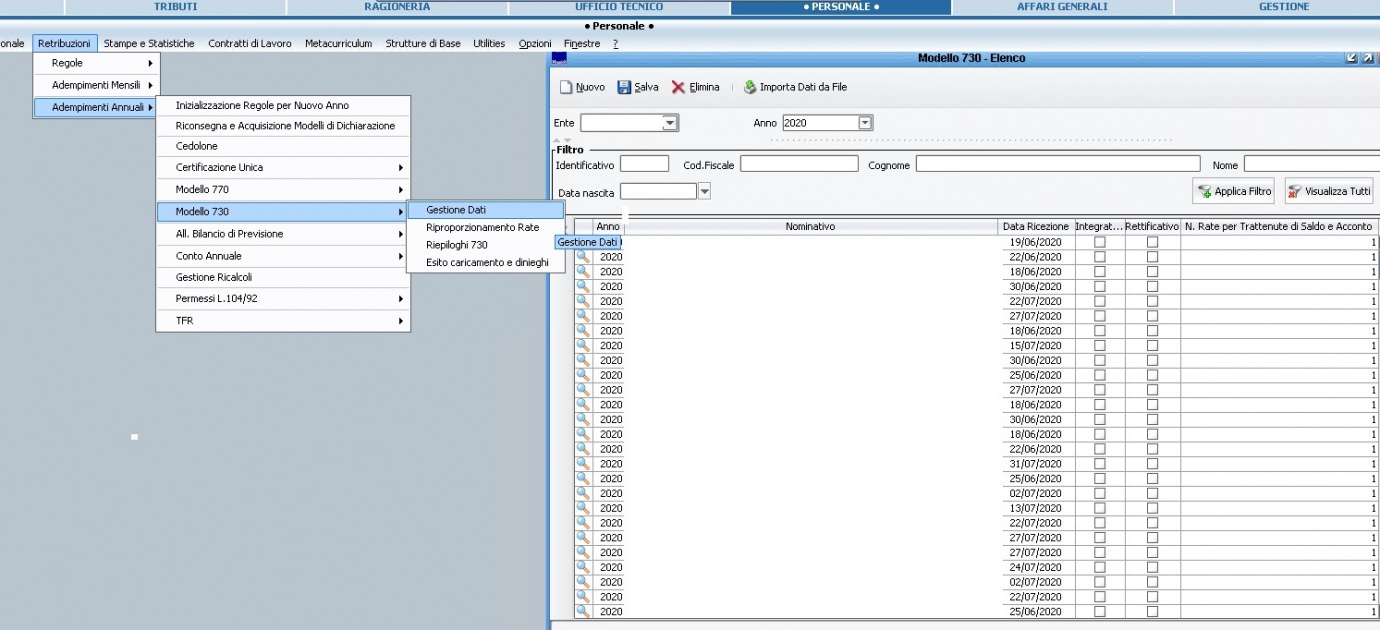This screenshot has width=1380, height=630.
Task: Switch to the UFFICIO TECNICO tab
Action: pyautogui.click(x=619, y=7)
